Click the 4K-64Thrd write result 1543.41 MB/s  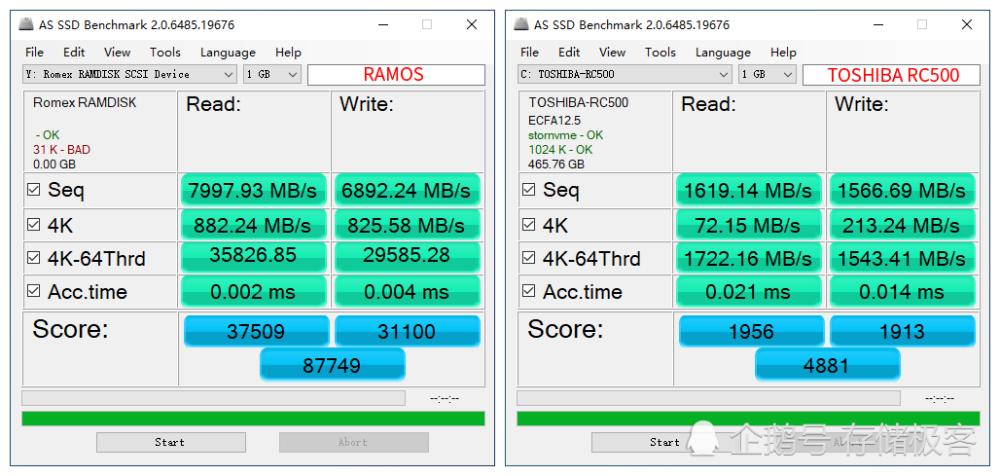[902, 258]
